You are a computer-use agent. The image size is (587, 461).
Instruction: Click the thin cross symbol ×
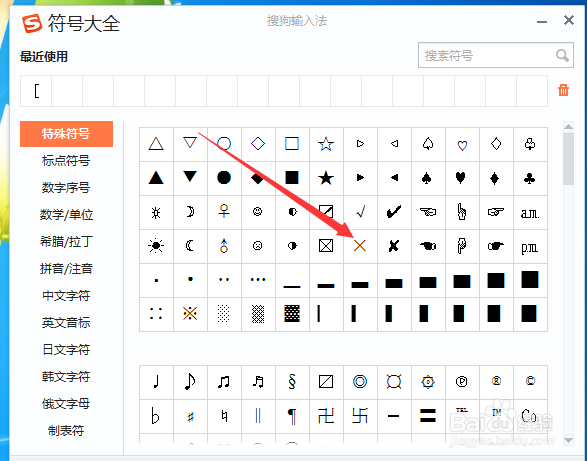(360, 246)
